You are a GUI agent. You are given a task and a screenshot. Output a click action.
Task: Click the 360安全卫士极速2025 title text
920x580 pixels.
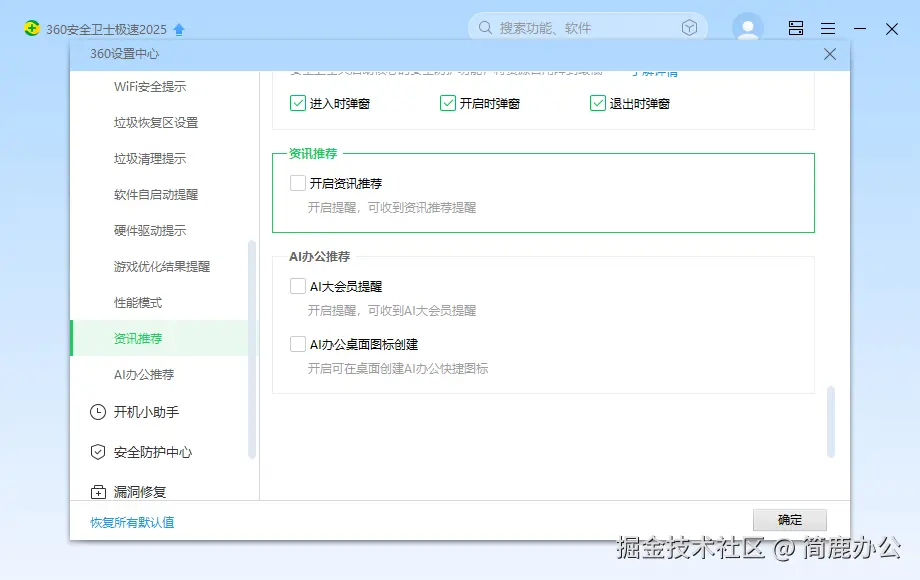point(106,29)
